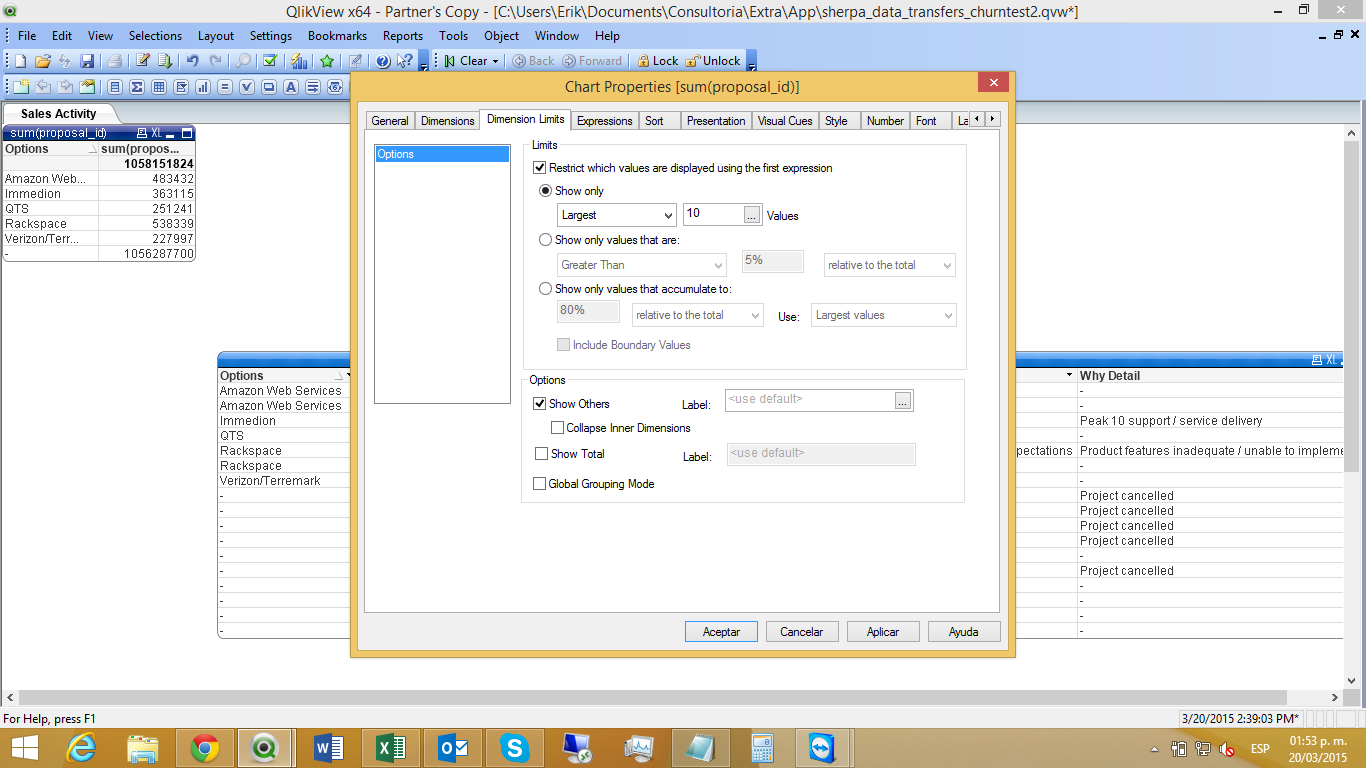1366x768 pixels.
Task: Open the Bookmarks menu
Action: [337, 35]
